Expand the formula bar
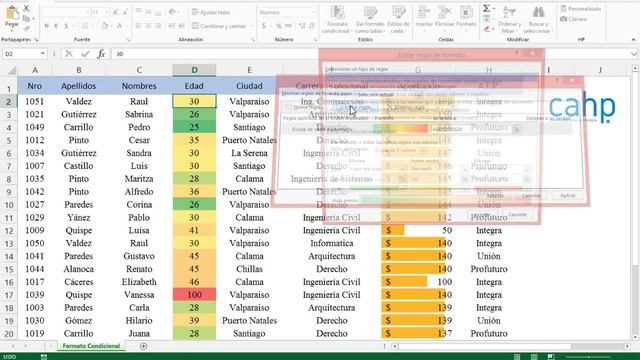Screen dimensions: 640x360 click(634, 53)
